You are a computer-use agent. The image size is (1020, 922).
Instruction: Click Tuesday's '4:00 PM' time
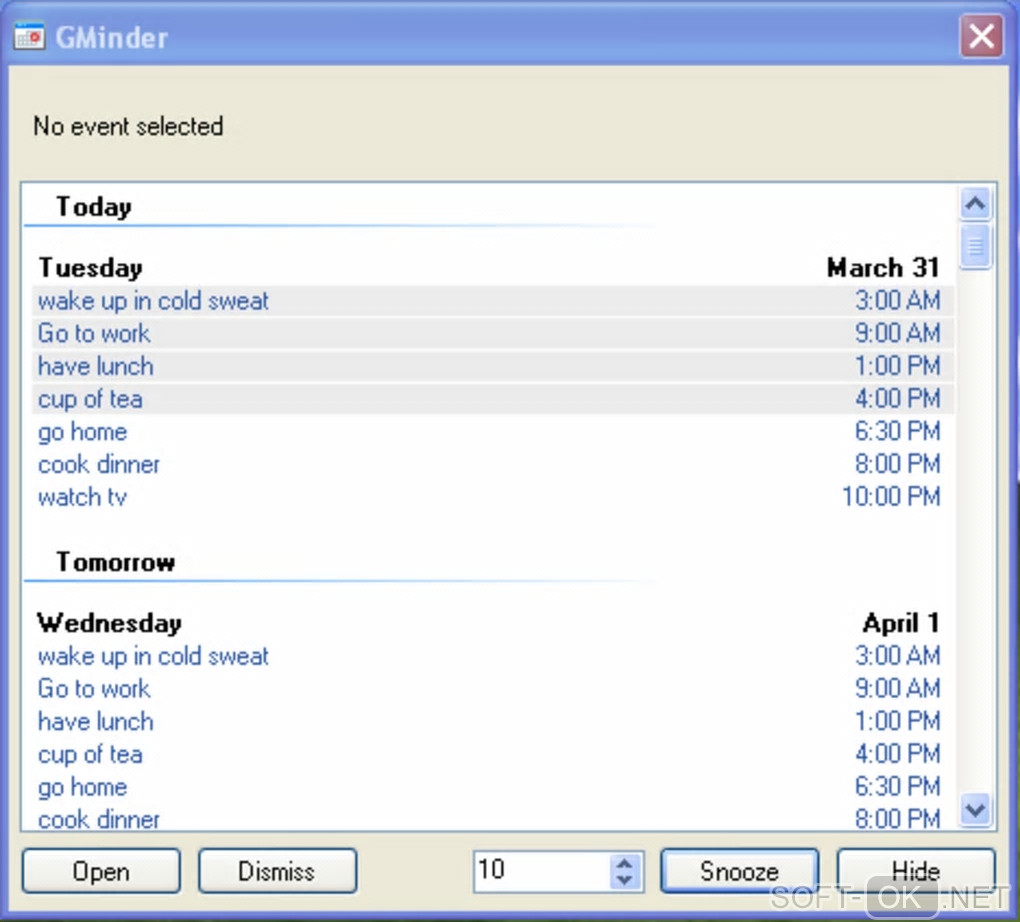[898, 398]
